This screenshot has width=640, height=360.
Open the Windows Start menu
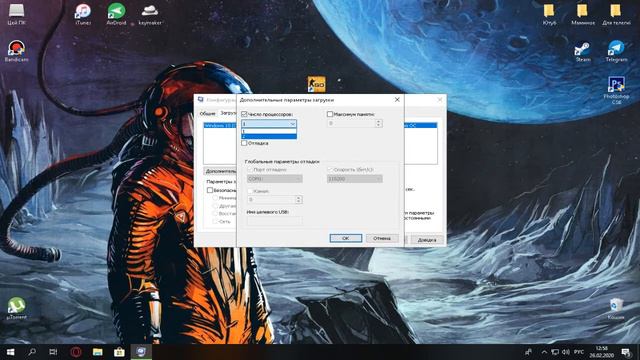tap(11, 352)
